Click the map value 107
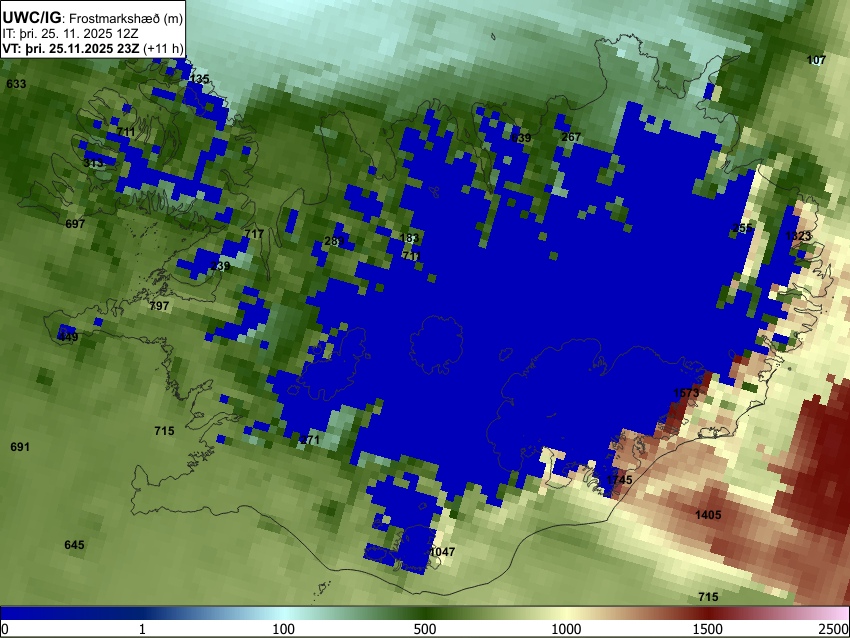 click(816, 60)
